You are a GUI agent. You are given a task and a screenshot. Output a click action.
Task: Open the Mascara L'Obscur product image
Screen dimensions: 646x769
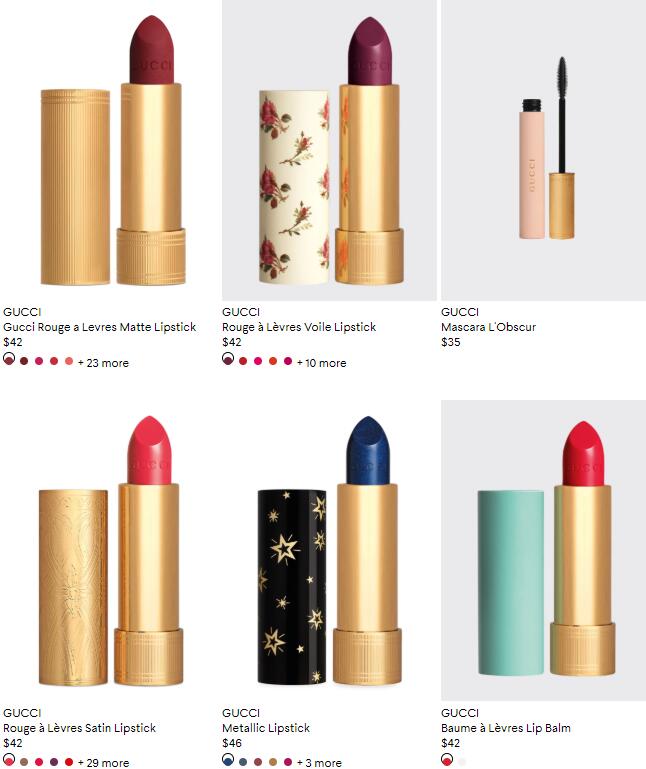pos(543,150)
